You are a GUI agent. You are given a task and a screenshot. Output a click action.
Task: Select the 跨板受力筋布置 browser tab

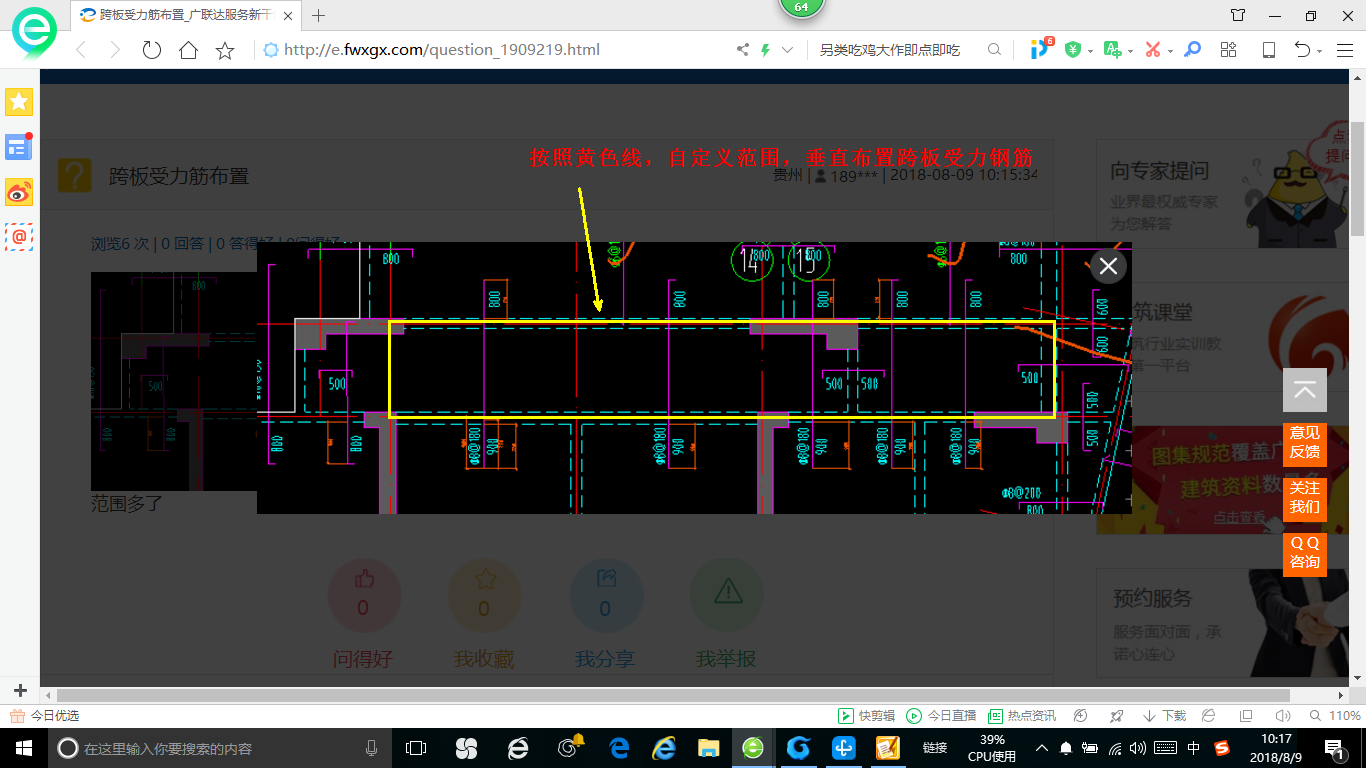click(x=185, y=15)
